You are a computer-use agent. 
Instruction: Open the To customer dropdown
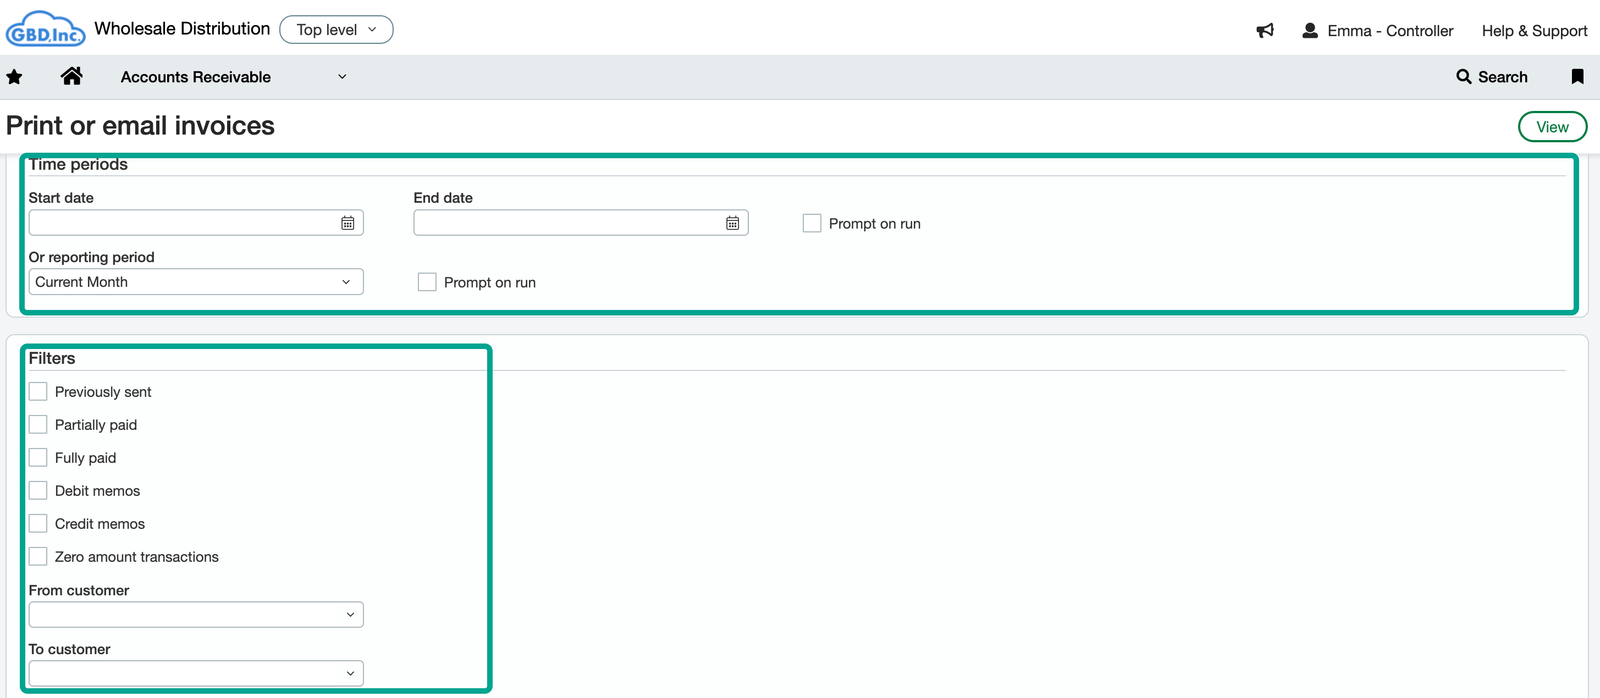click(195, 673)
